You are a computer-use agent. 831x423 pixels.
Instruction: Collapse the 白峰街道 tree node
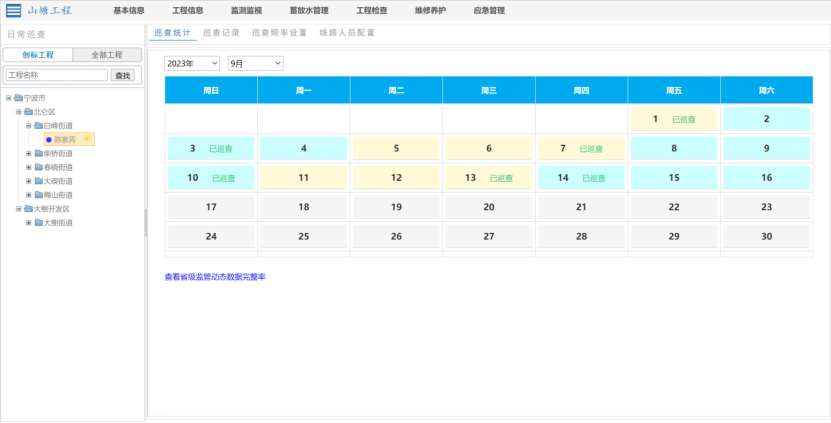pyautogui.click(x=29, y=126)
